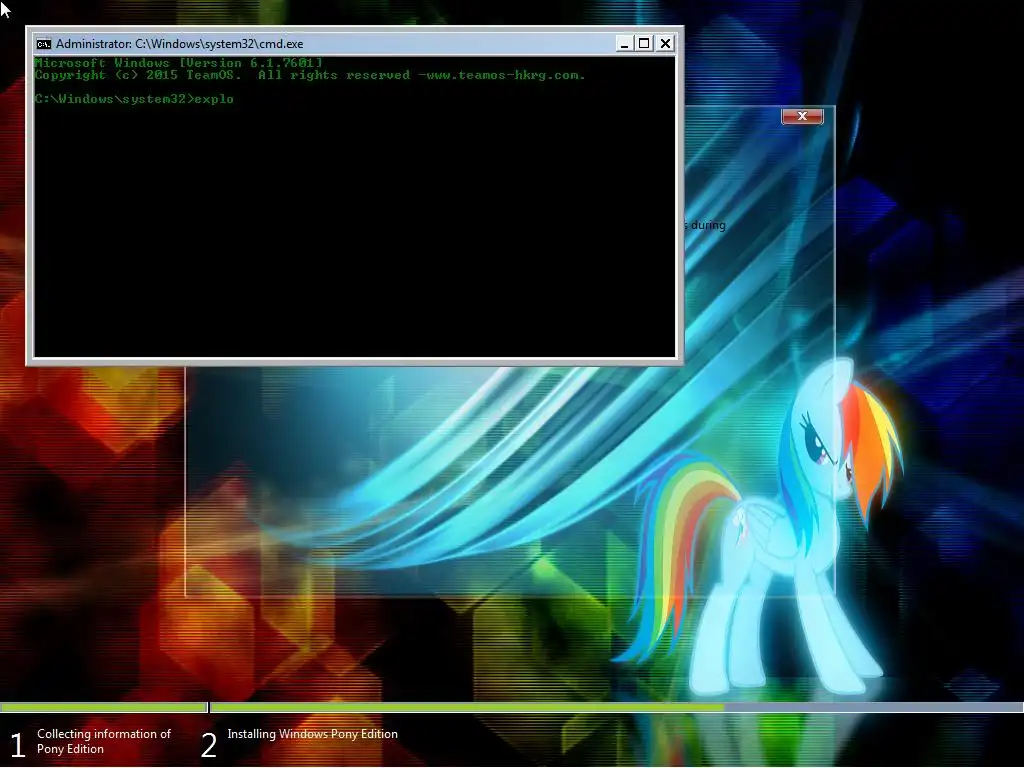1024x768 pixels.
Task: Minimize the Administrator cmd.exe window
Action: pyautogui.click(x=624, y=44)
